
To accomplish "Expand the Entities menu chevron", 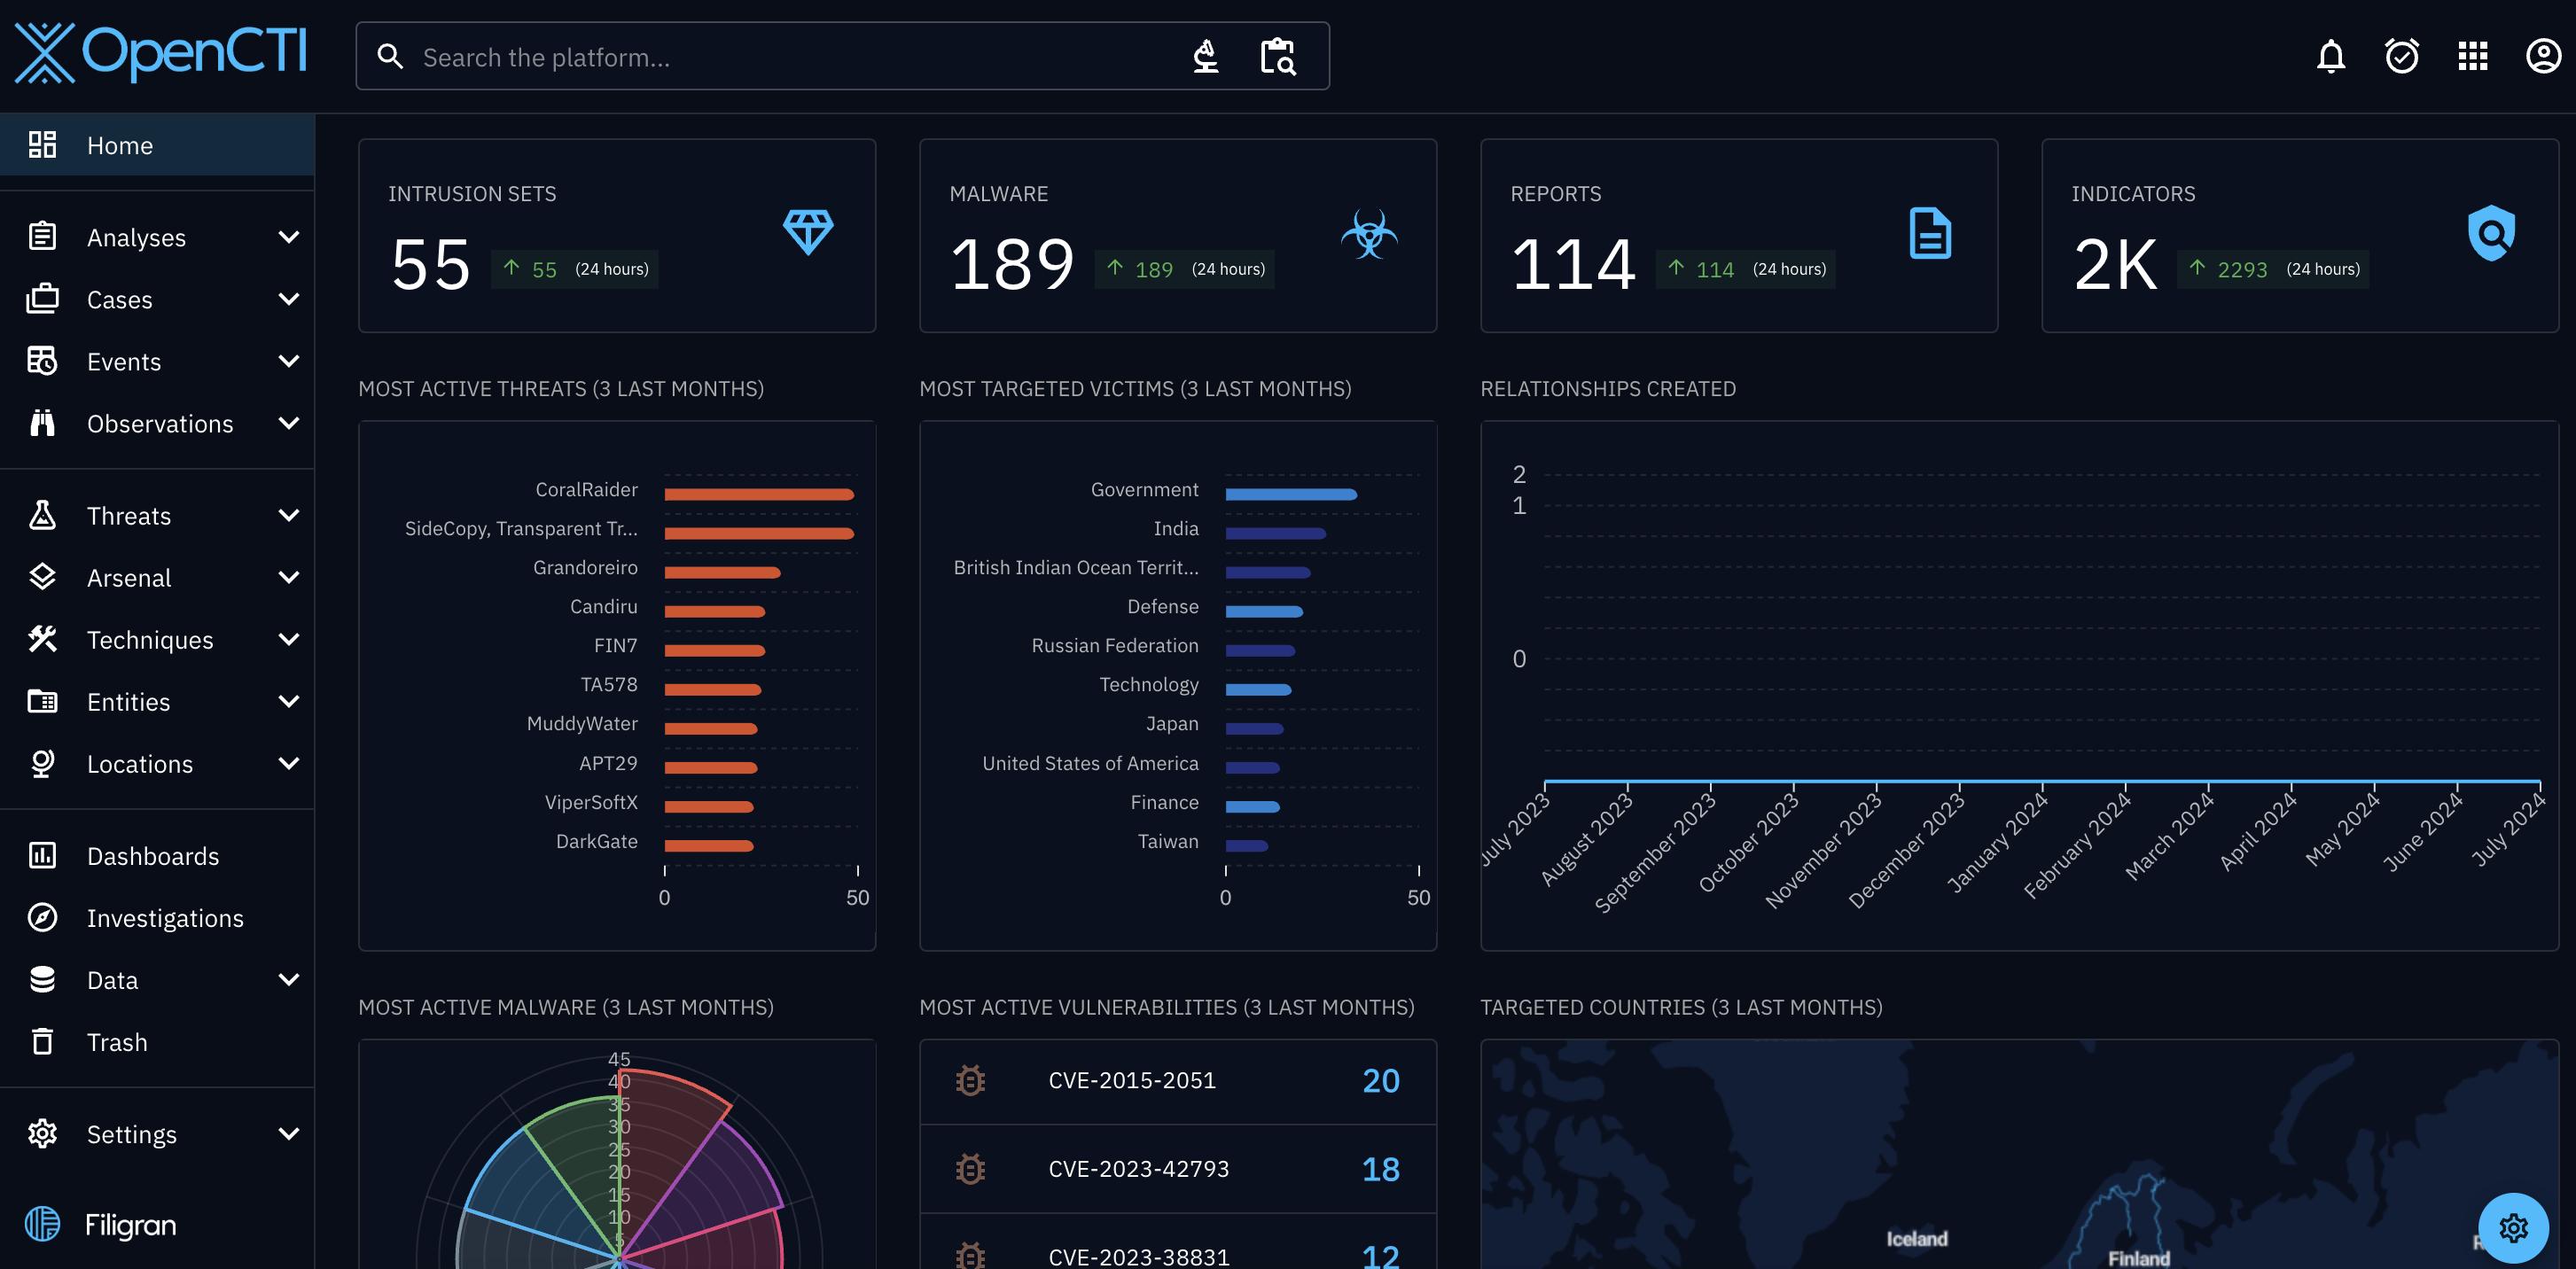I will pos(289,701).
